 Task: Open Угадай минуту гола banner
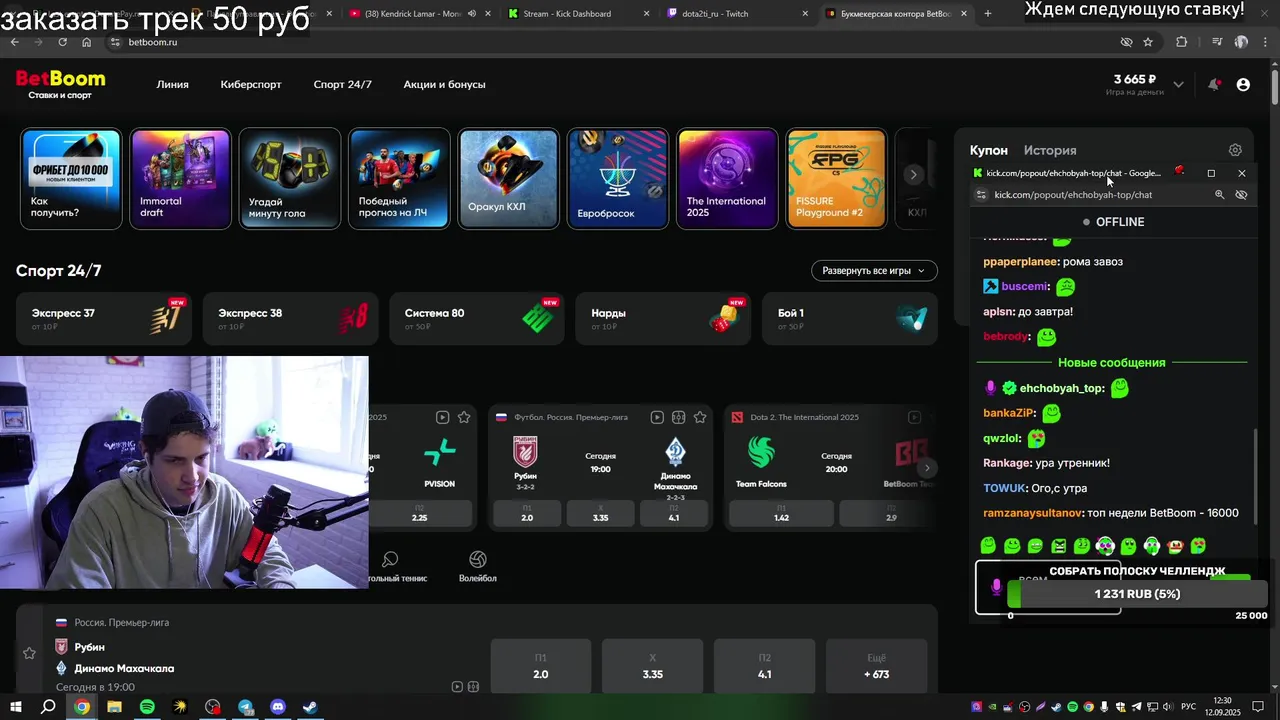pyautogui.click(x=290, y=179)
